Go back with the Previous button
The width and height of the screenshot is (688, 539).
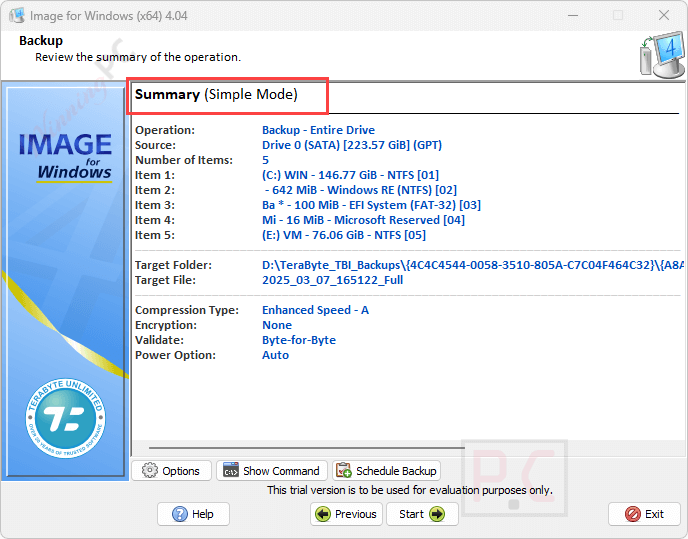(346, 514)
